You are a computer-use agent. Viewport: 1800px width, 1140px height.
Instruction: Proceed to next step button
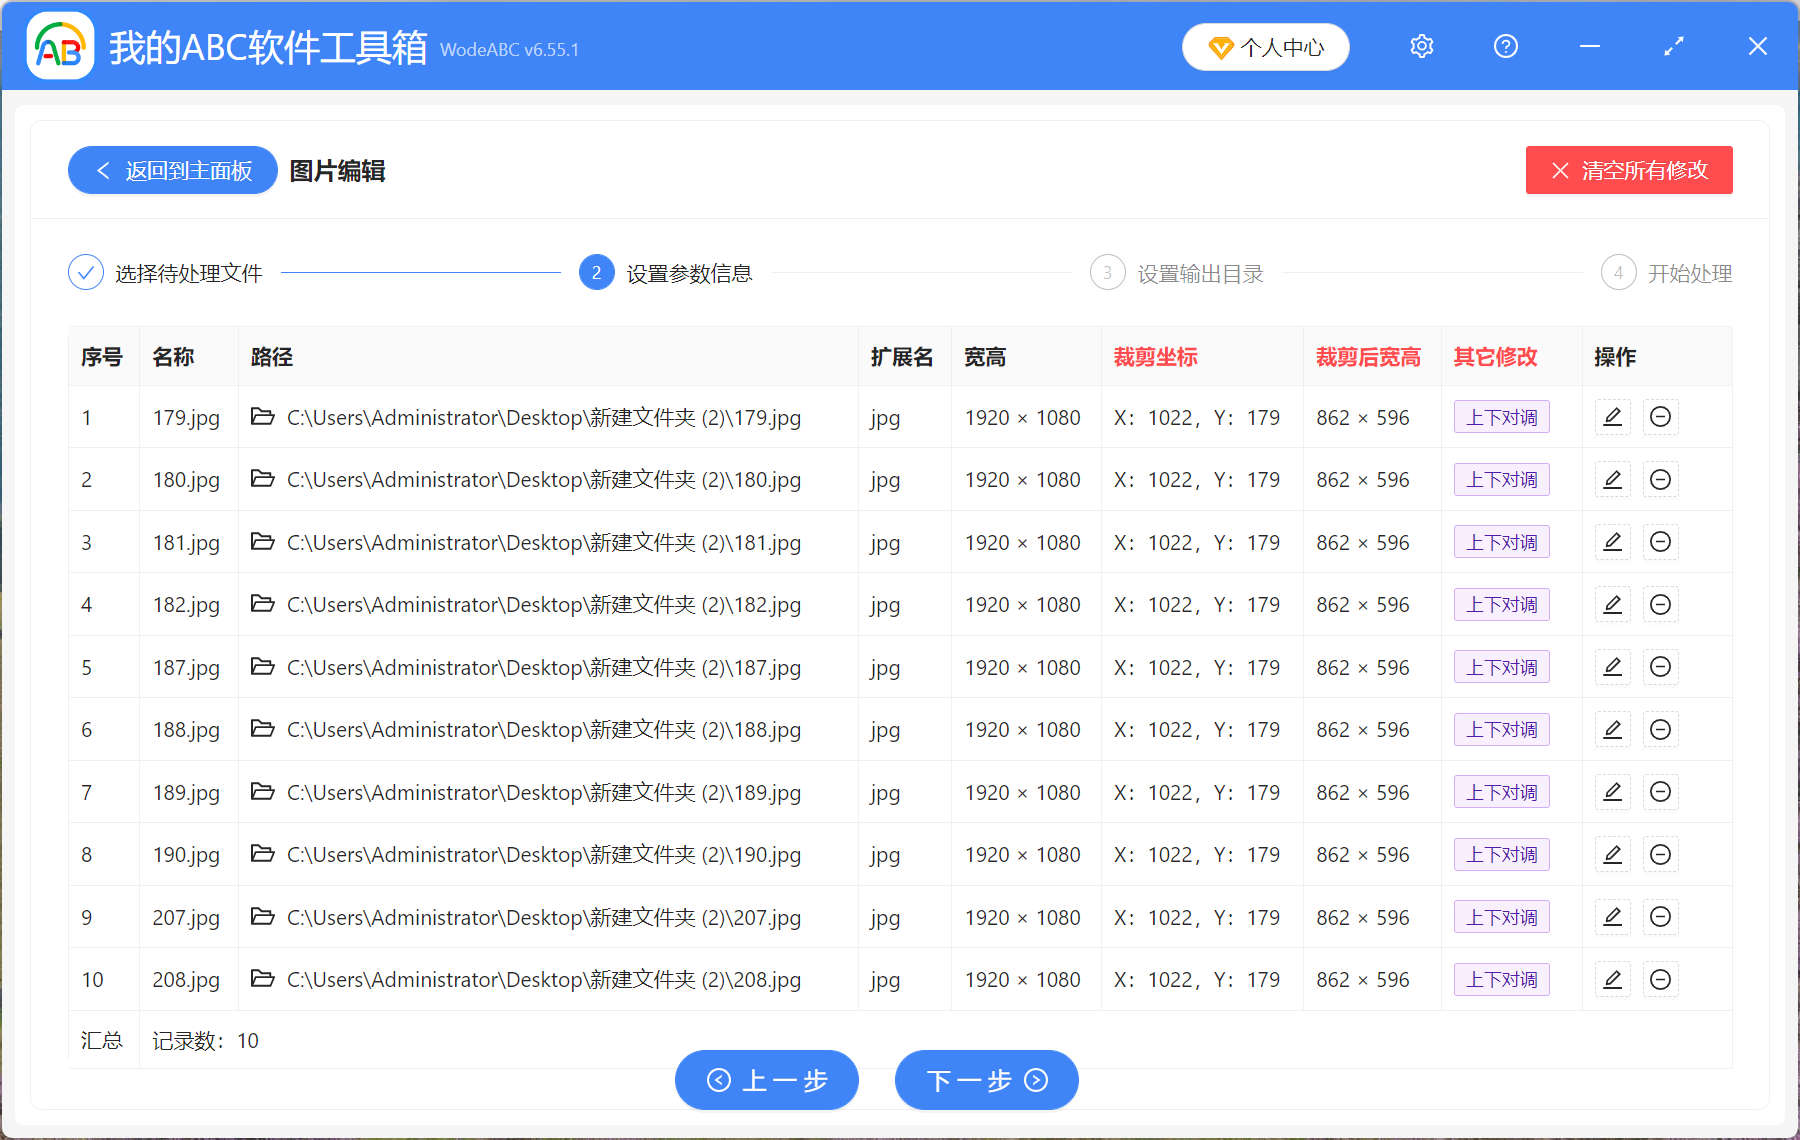click(986, 1080)
